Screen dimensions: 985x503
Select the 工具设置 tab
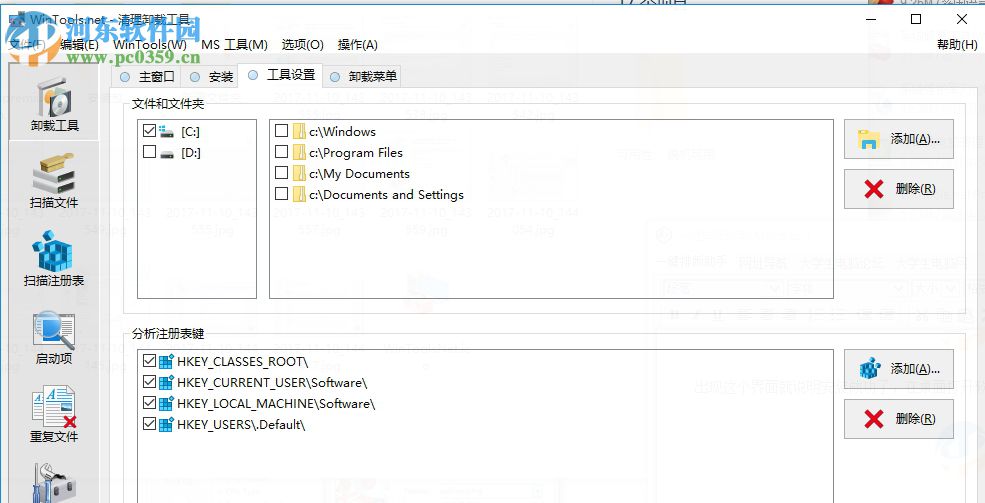pos(281,75)
